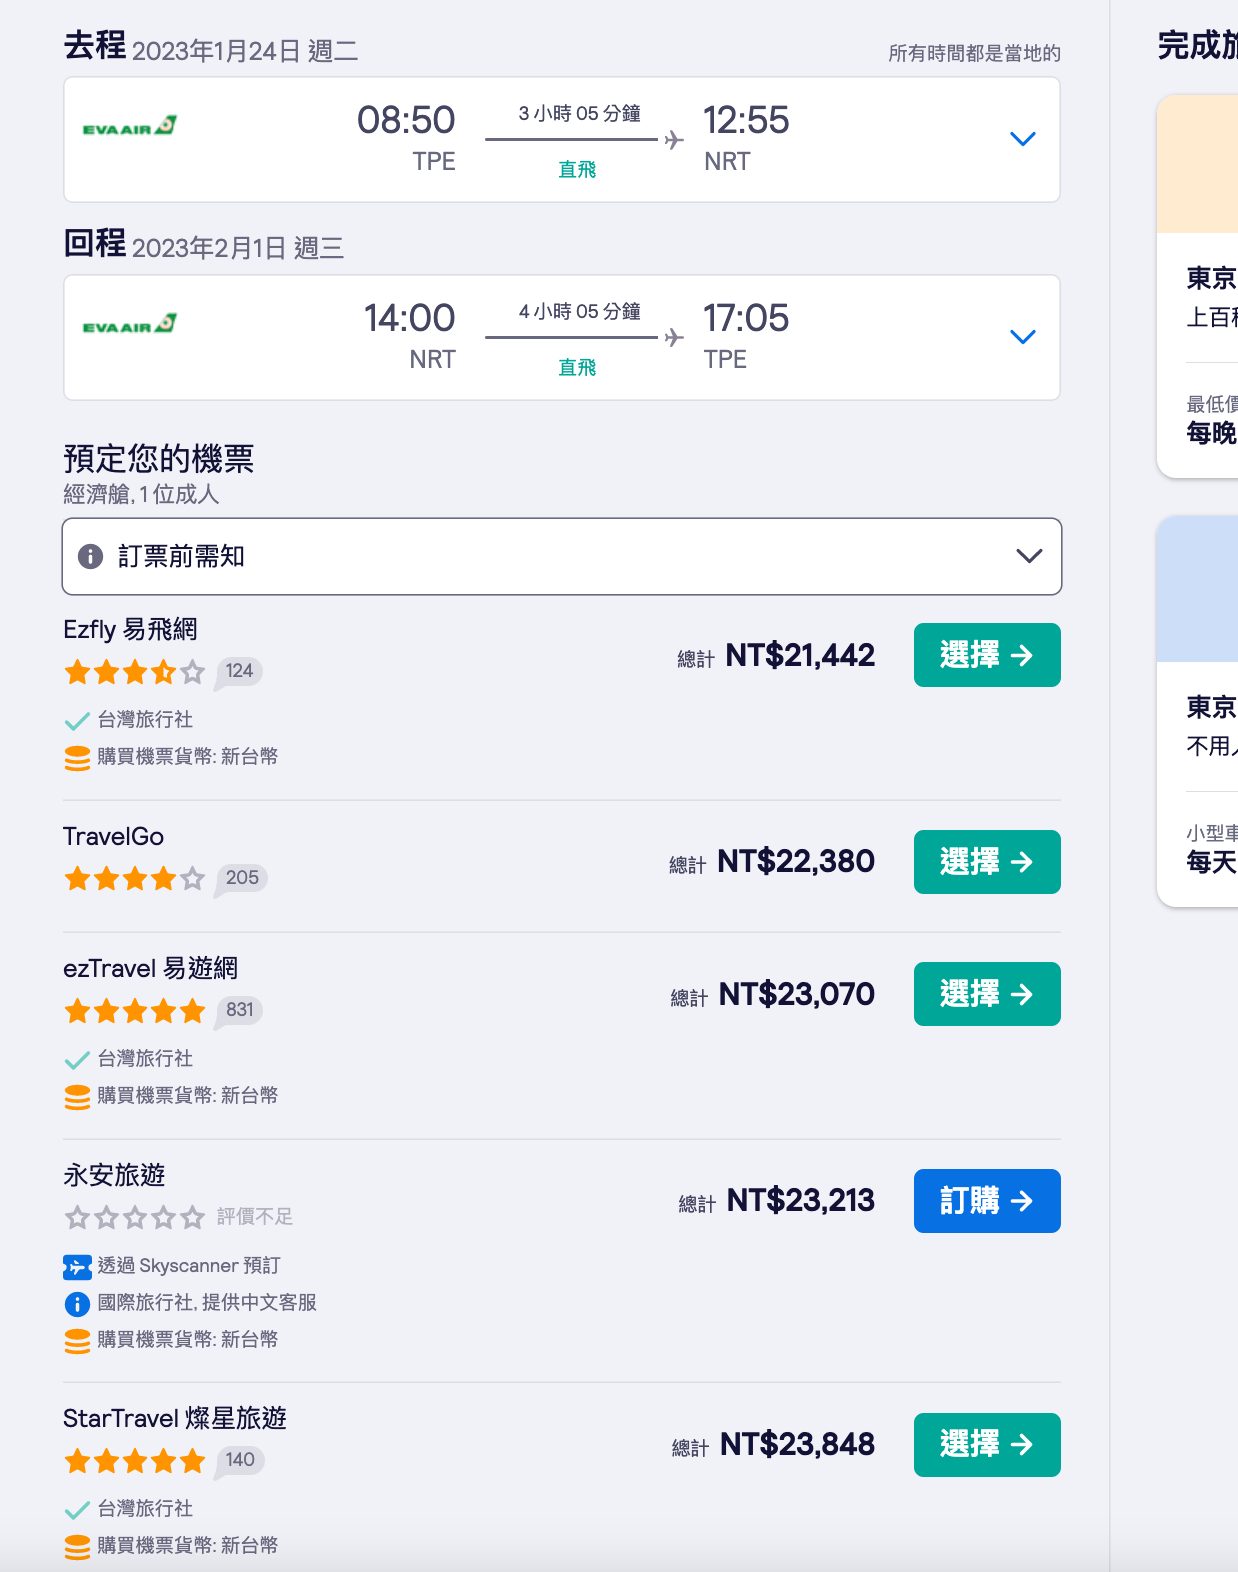The height and width of the screenshot is (1572, 1238).
Task: Click the TravelGo provider name
Action: coord(113,837)
